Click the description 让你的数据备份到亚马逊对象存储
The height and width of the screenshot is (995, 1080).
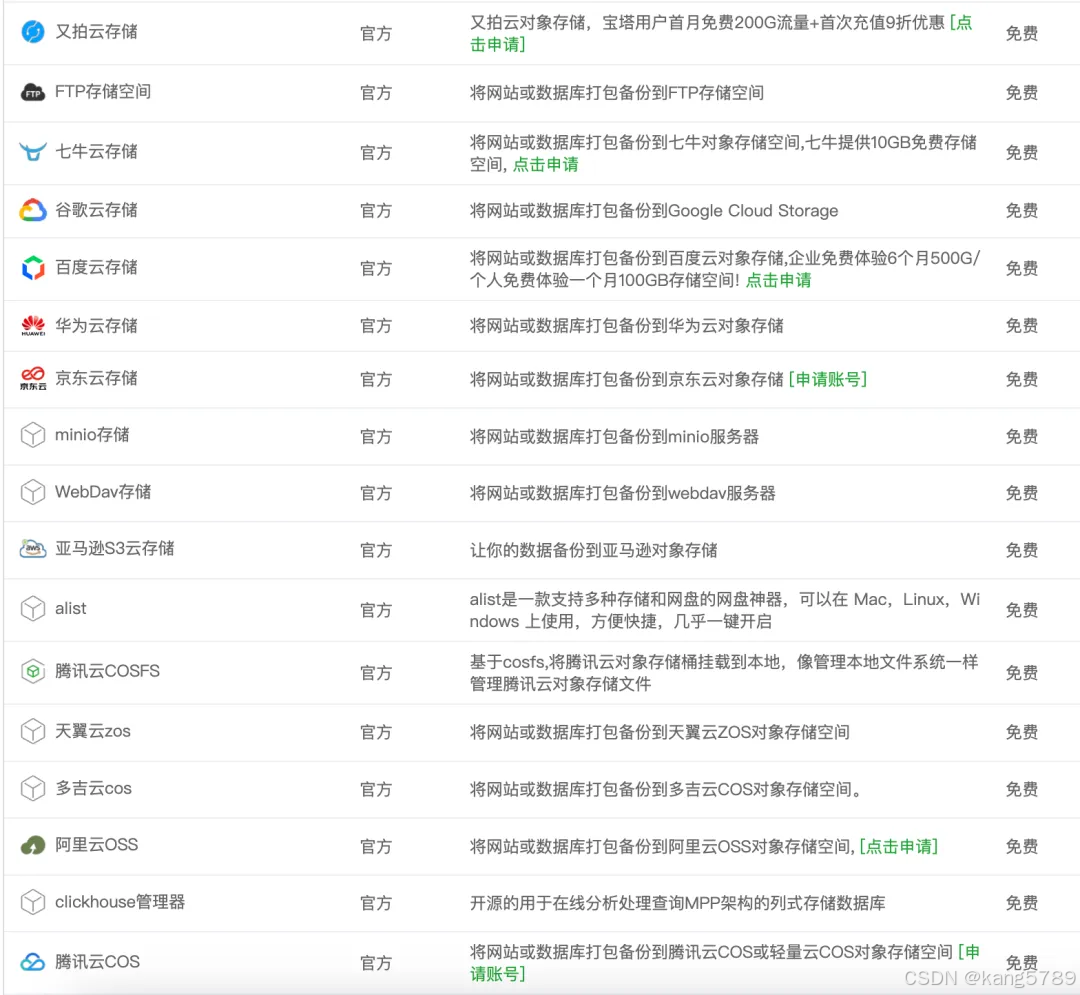tap(594, 551)
